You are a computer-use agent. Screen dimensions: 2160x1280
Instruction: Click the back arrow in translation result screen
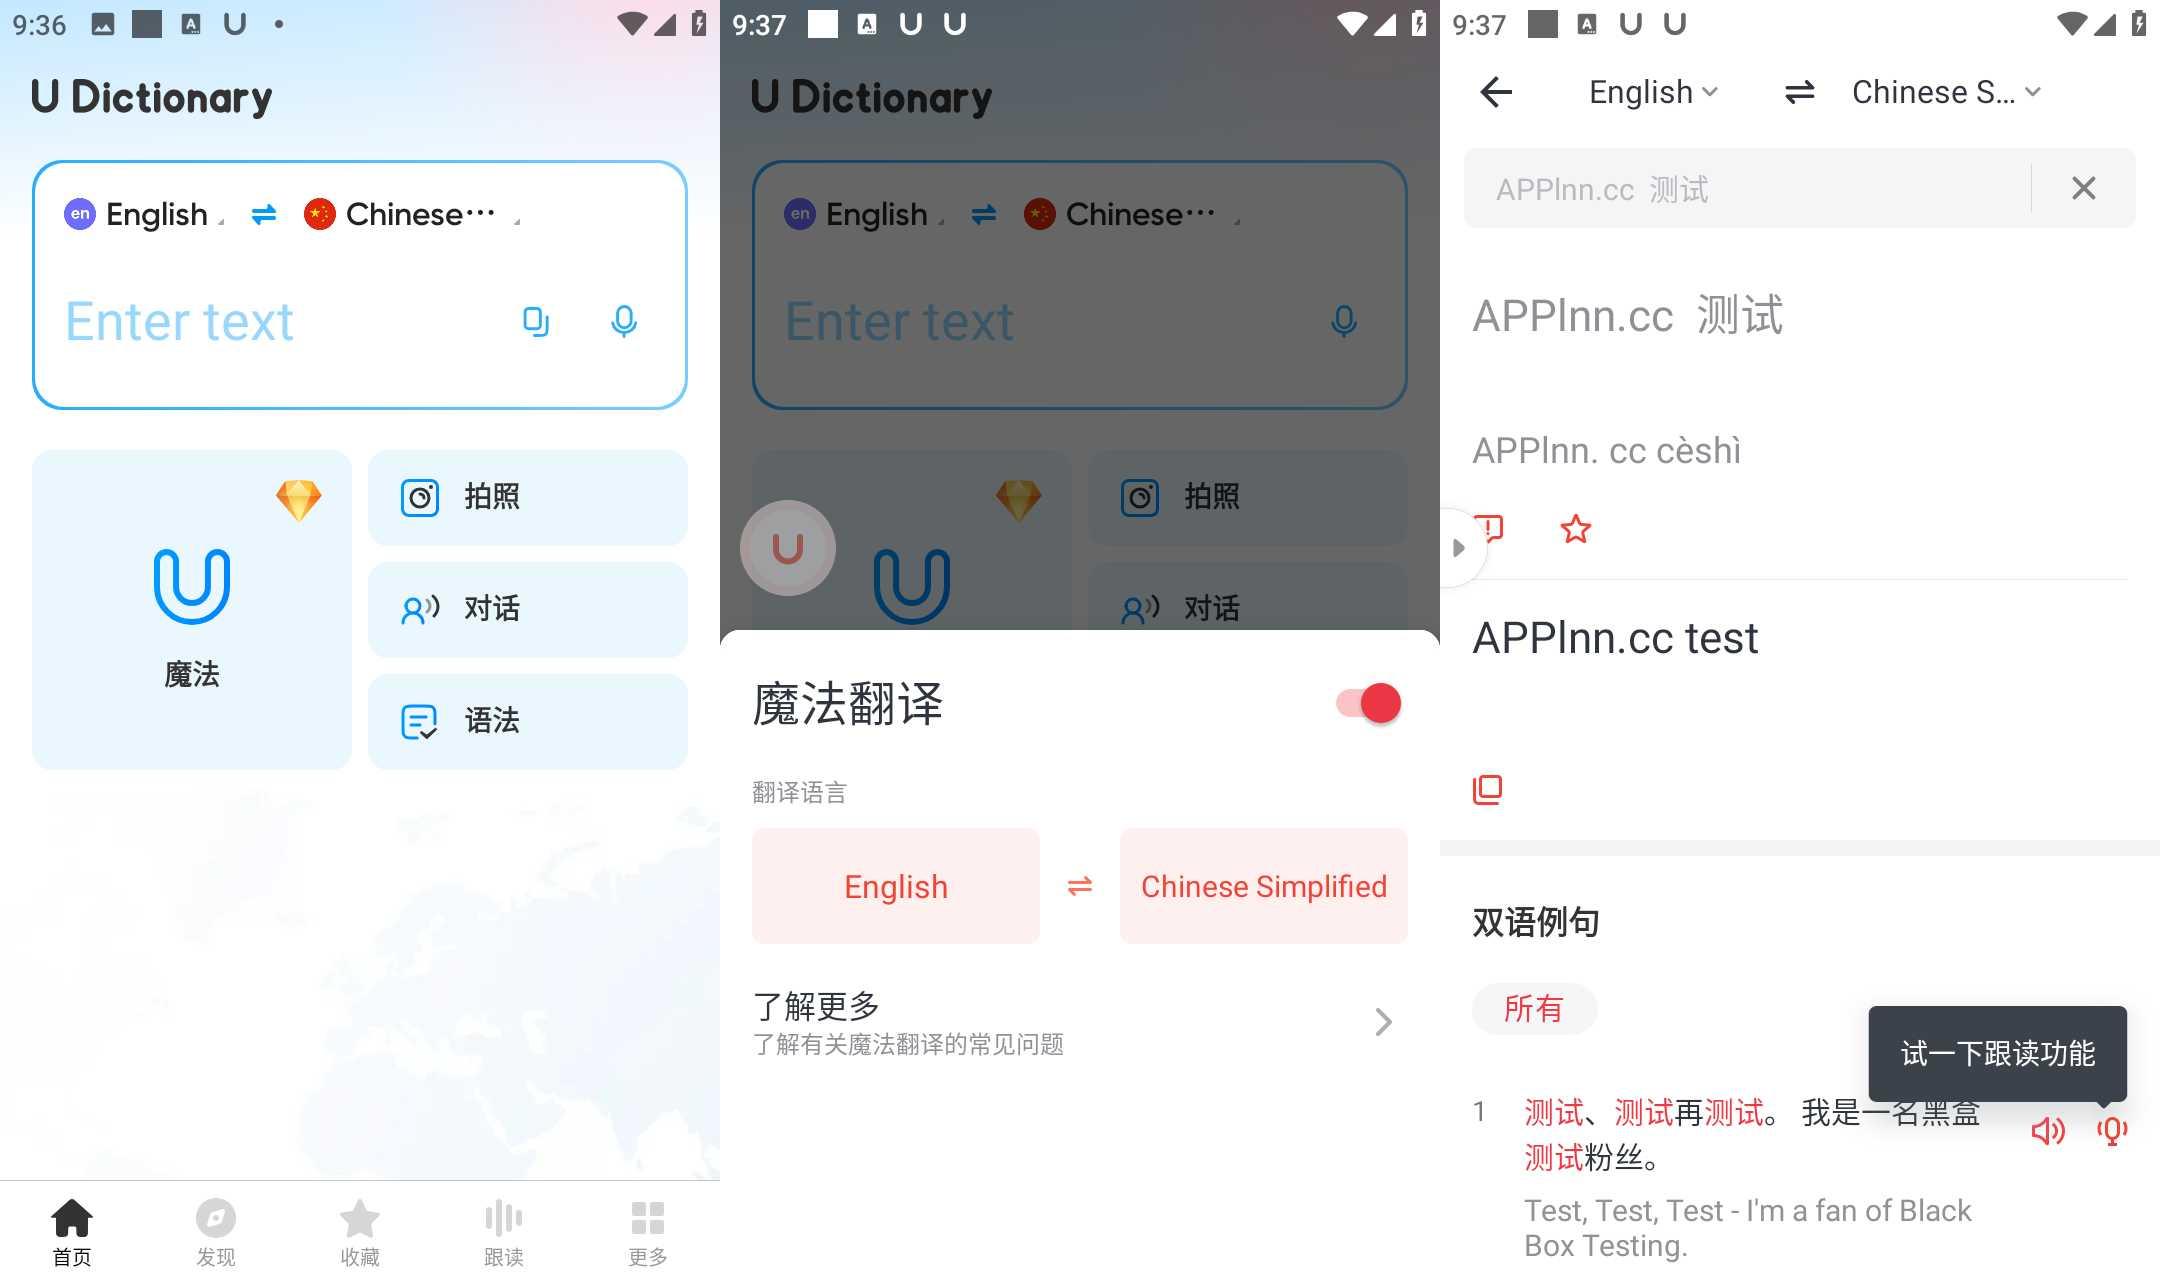(1496, 91)
